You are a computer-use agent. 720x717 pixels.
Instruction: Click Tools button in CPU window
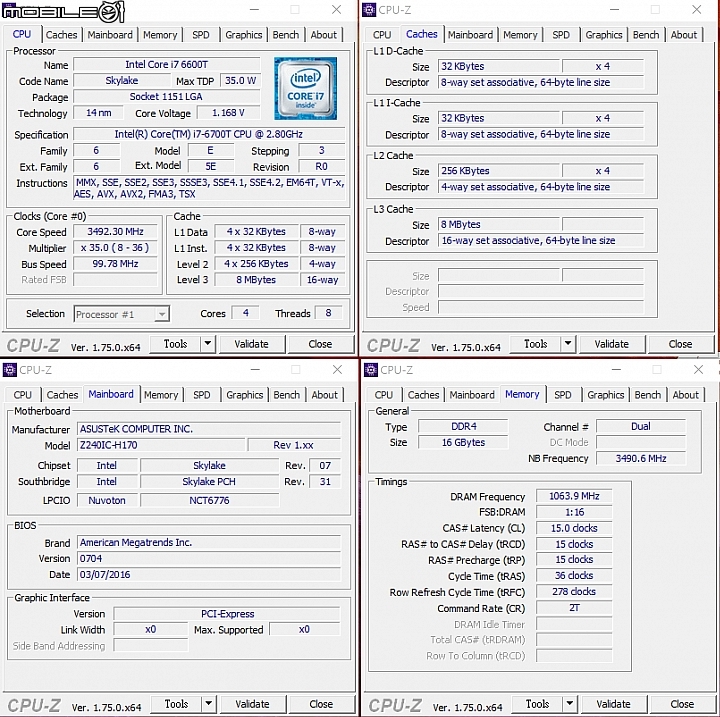point(176,344)
